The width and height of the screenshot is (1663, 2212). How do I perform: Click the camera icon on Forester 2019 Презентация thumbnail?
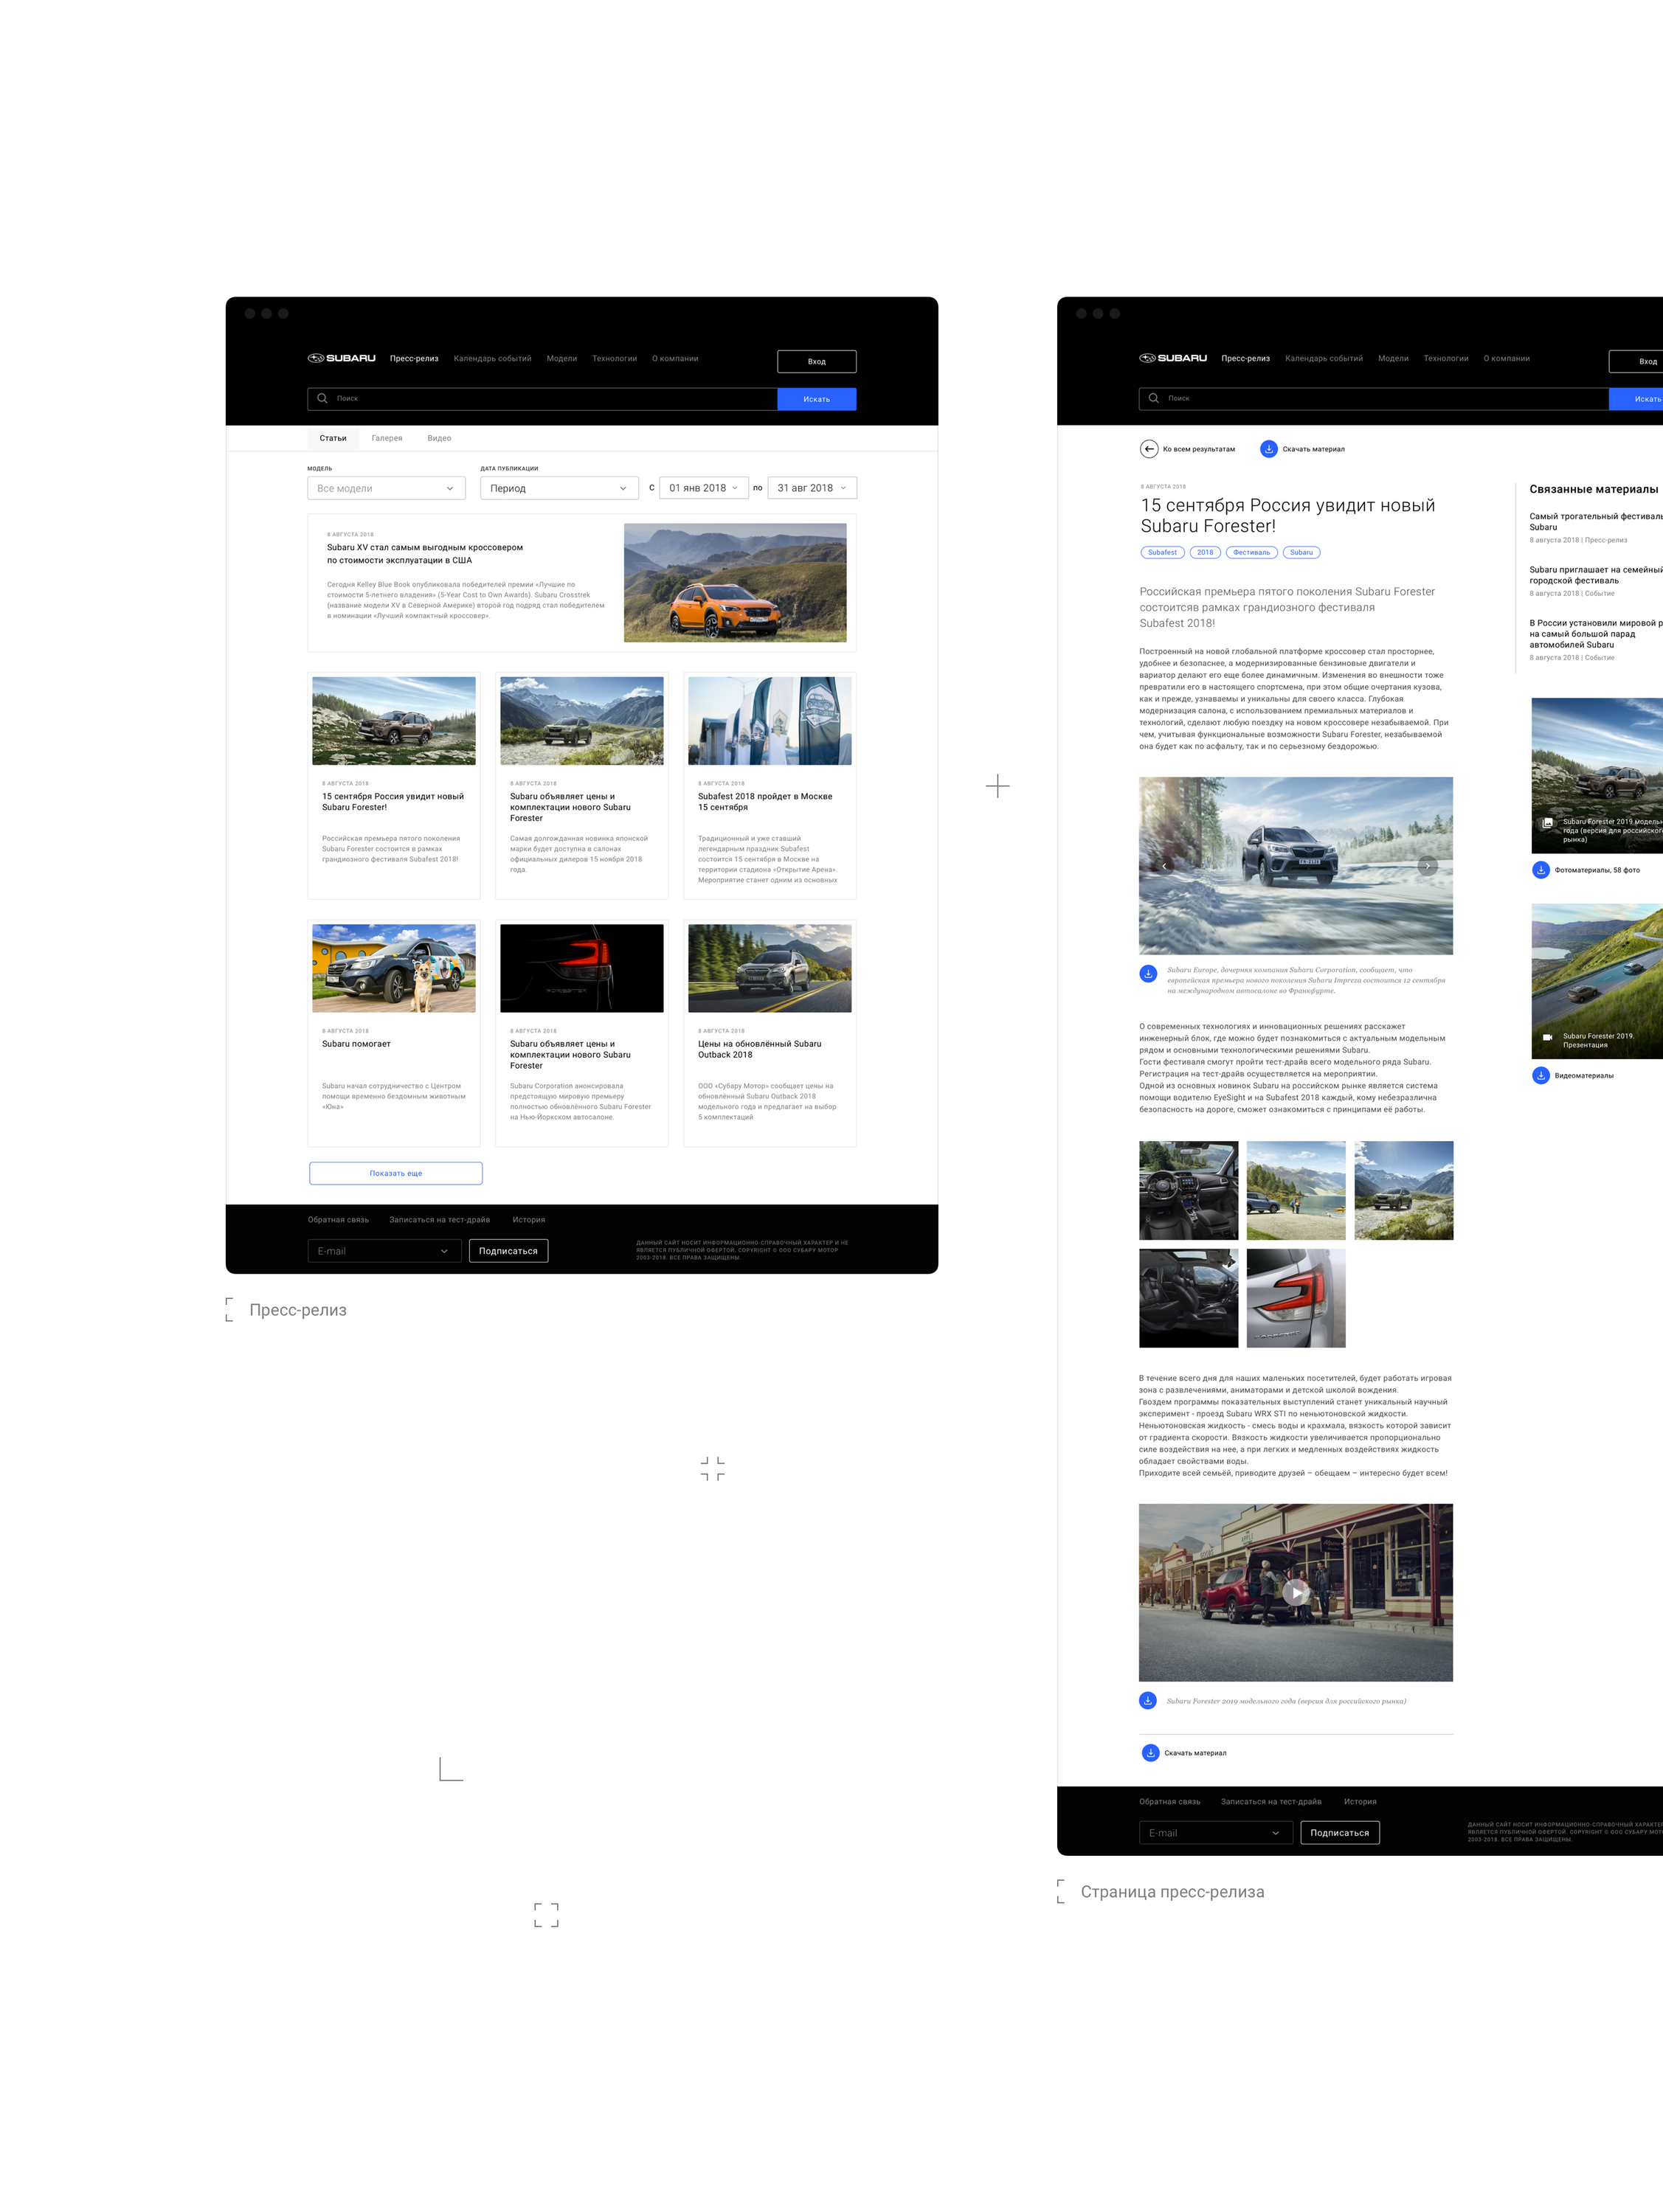1548,1037
